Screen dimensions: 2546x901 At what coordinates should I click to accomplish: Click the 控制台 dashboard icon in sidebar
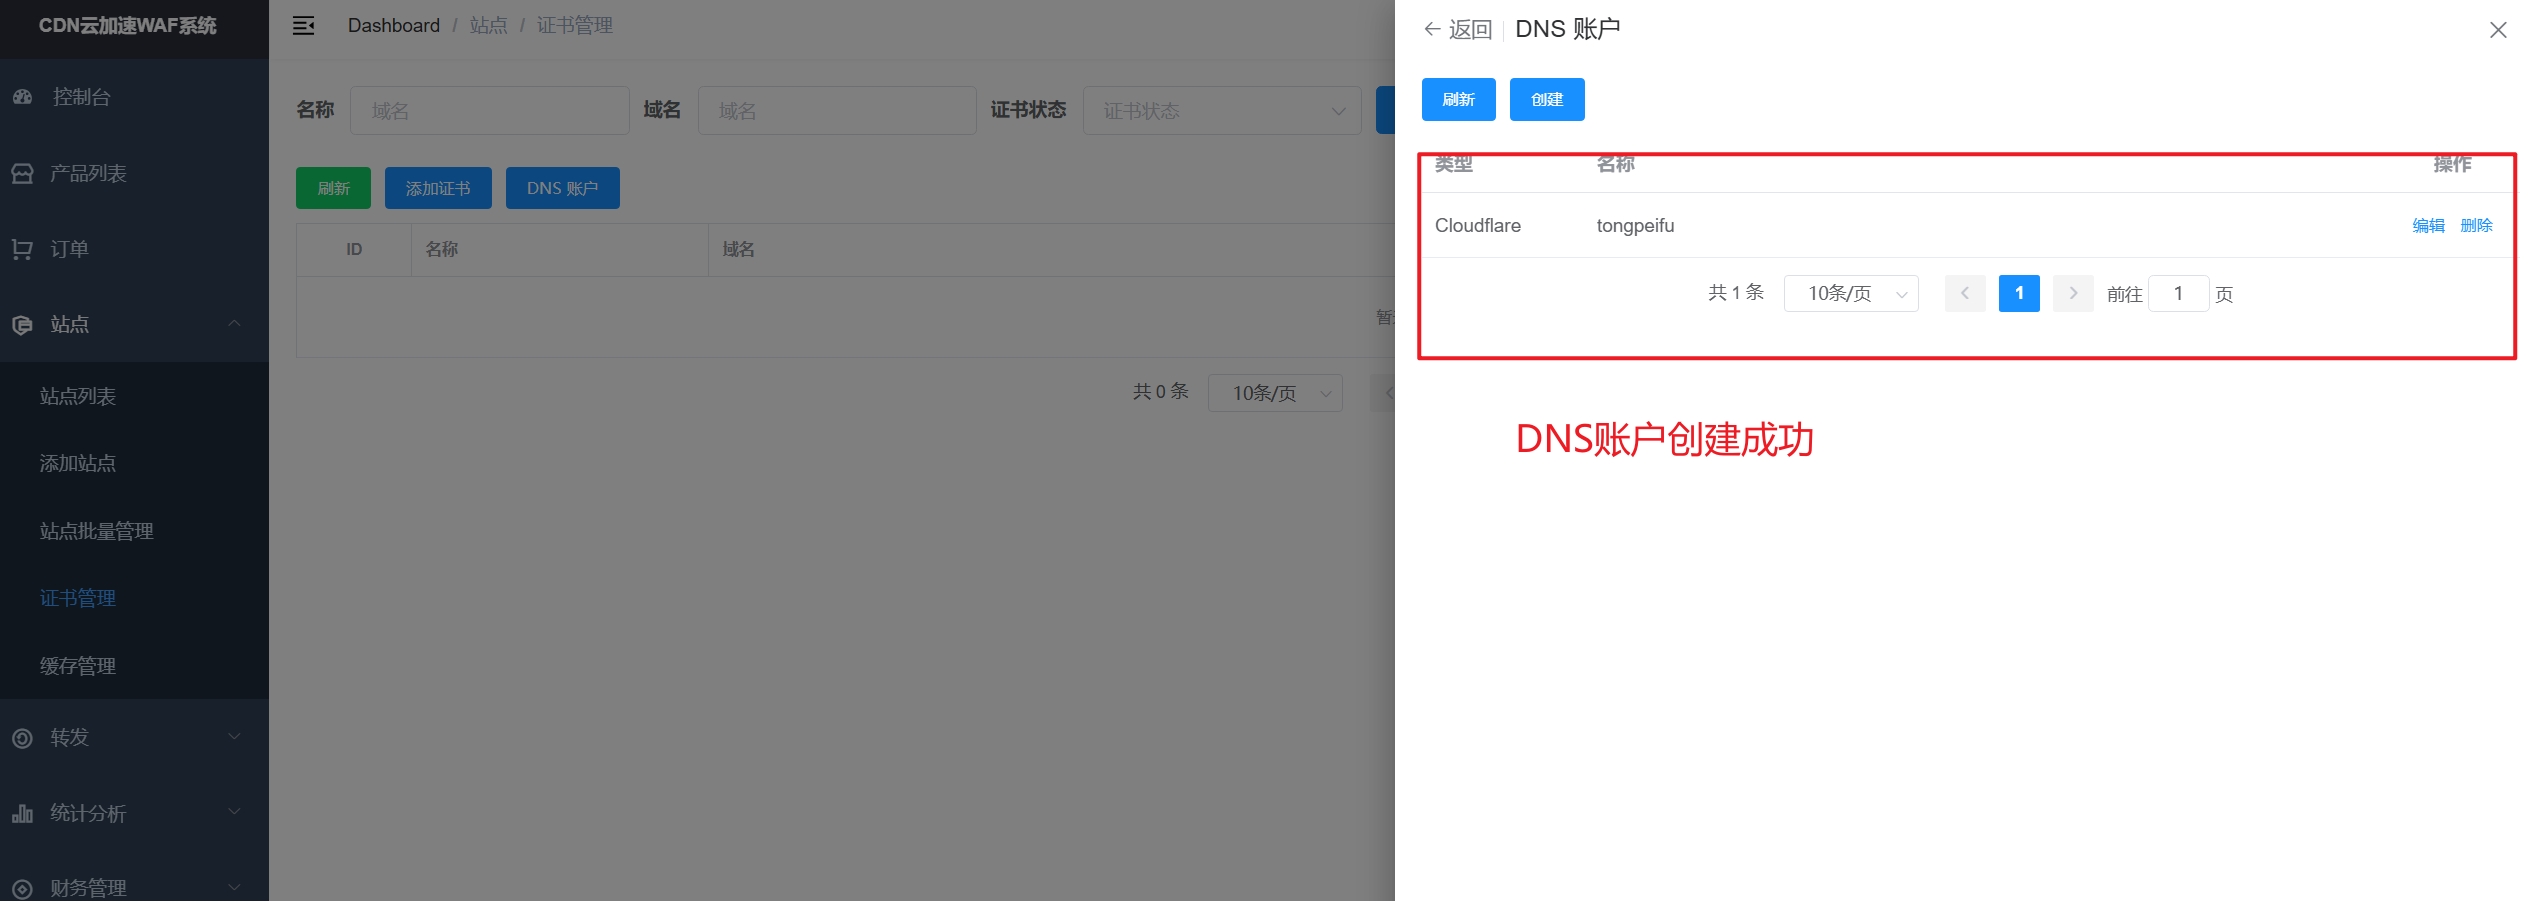23,97
